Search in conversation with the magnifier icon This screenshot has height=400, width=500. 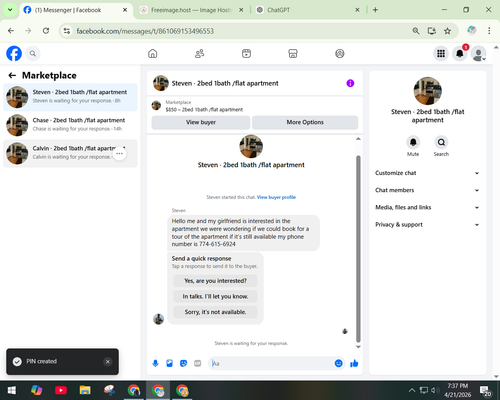tap(441, 142)
